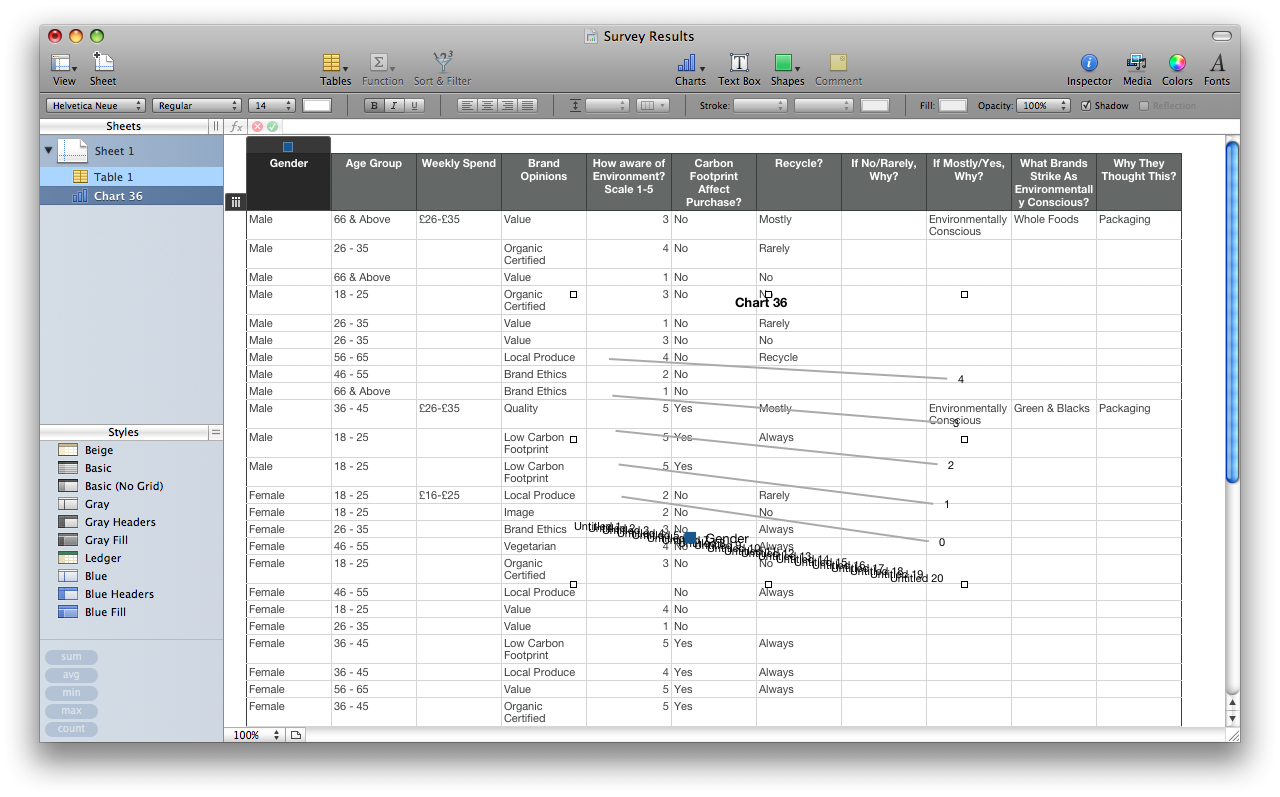This screenshot has width=1280, height=797.
Task: Cancel formula edit with red X
Action: click(257, 127)
